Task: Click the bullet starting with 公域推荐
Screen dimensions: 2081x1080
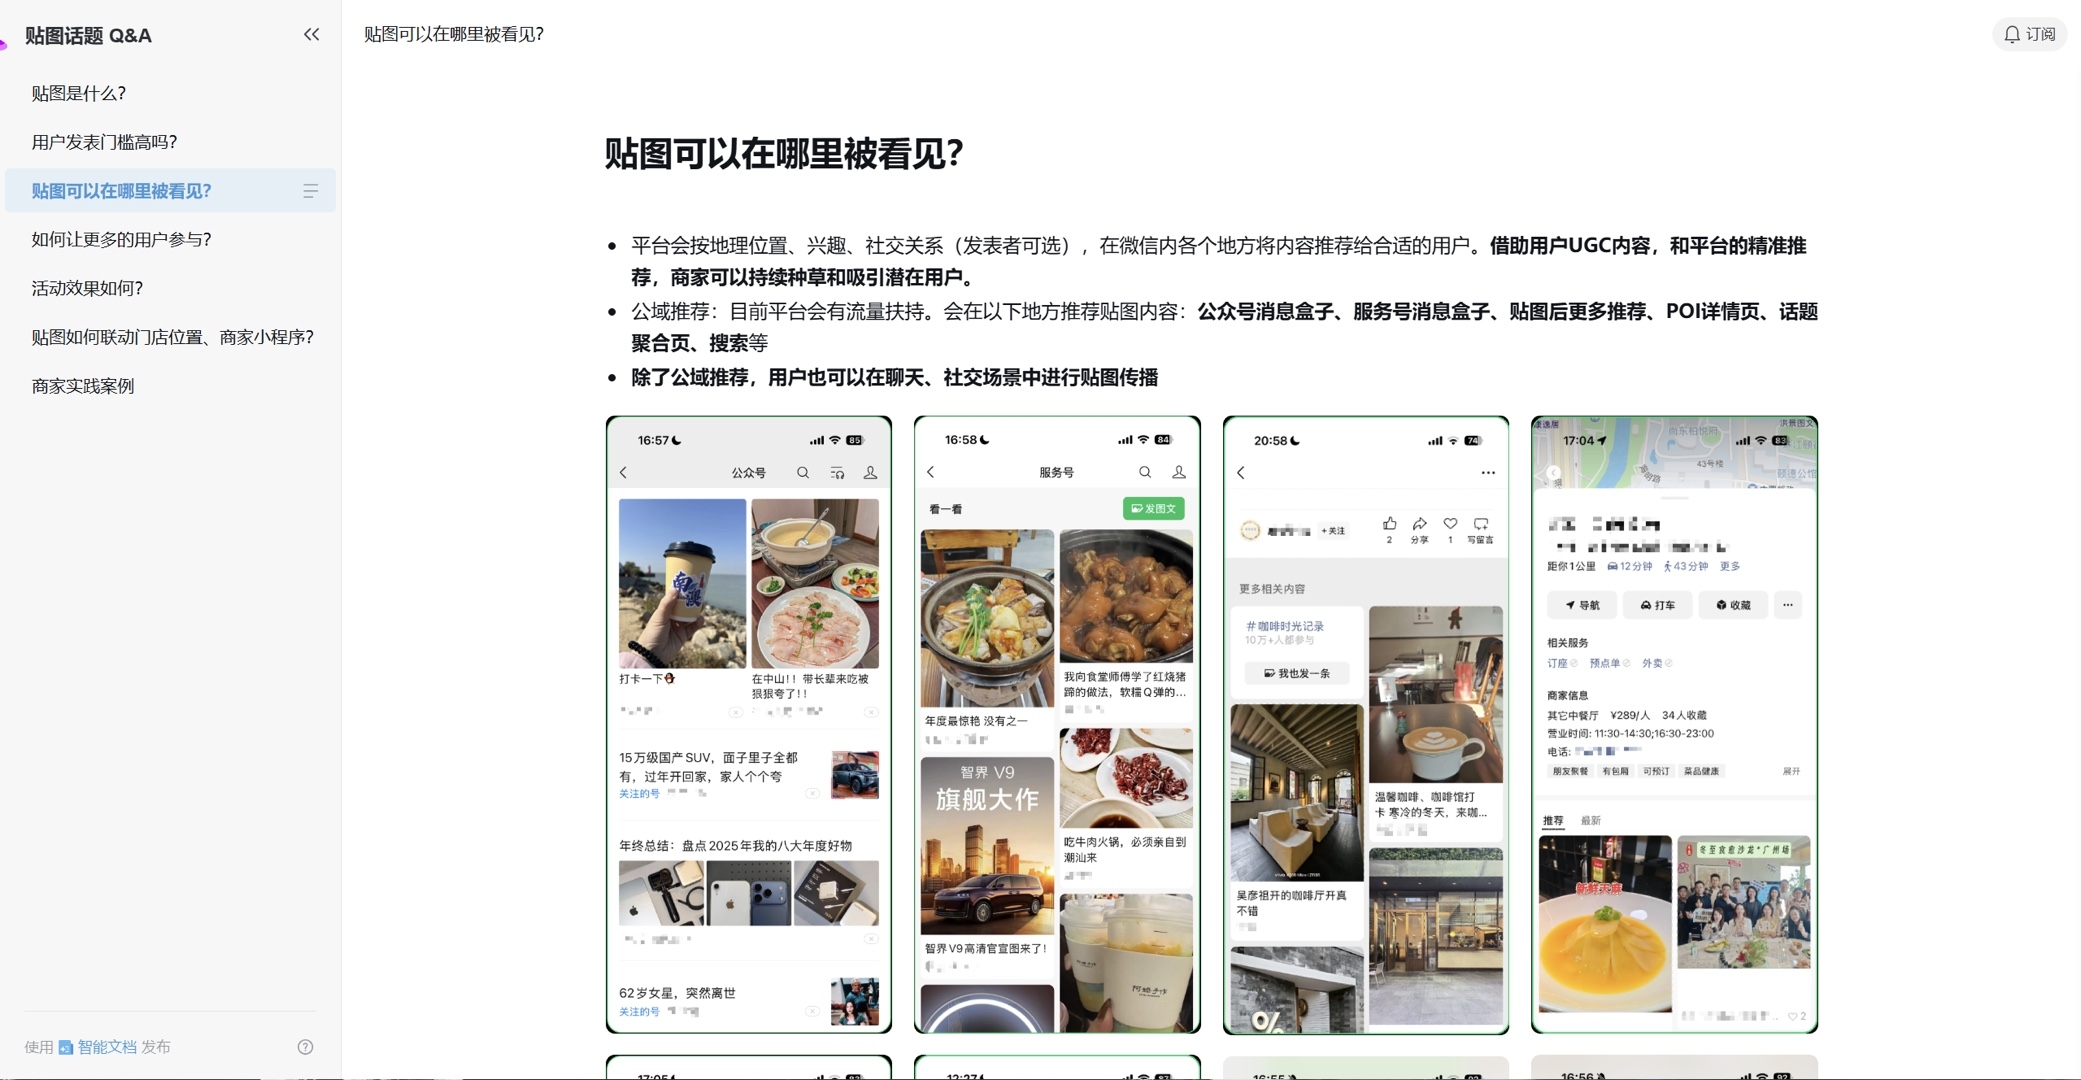Action: coord(1224,327)
